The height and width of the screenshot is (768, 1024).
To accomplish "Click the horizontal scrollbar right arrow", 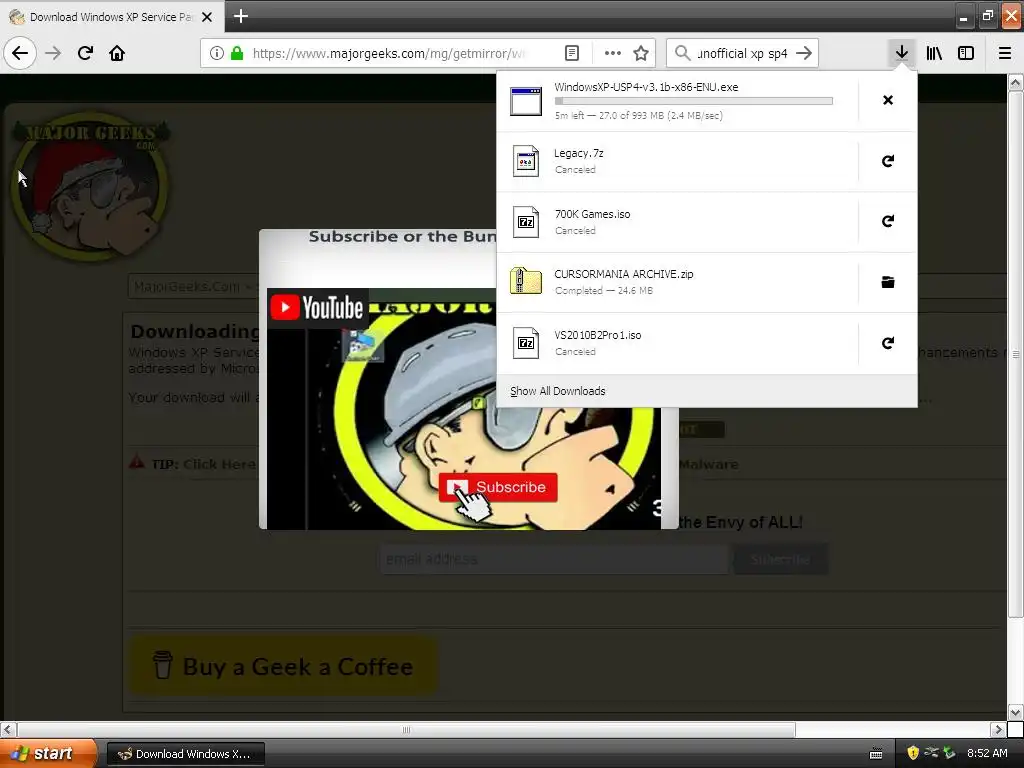I will pos(998,729).
